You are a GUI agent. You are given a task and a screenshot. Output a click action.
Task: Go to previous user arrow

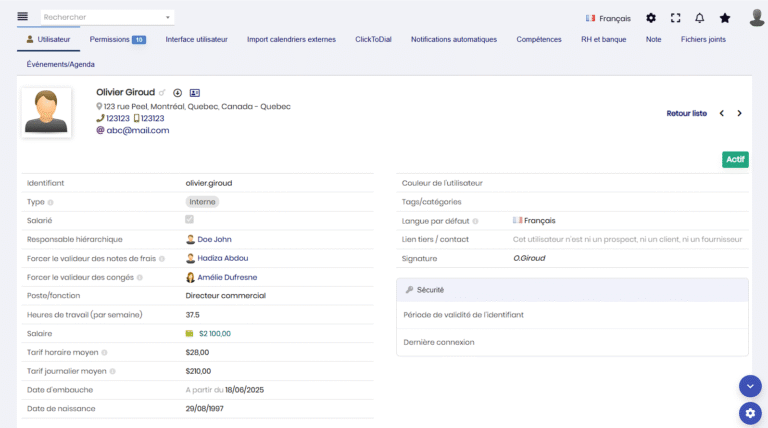point(721,113)
